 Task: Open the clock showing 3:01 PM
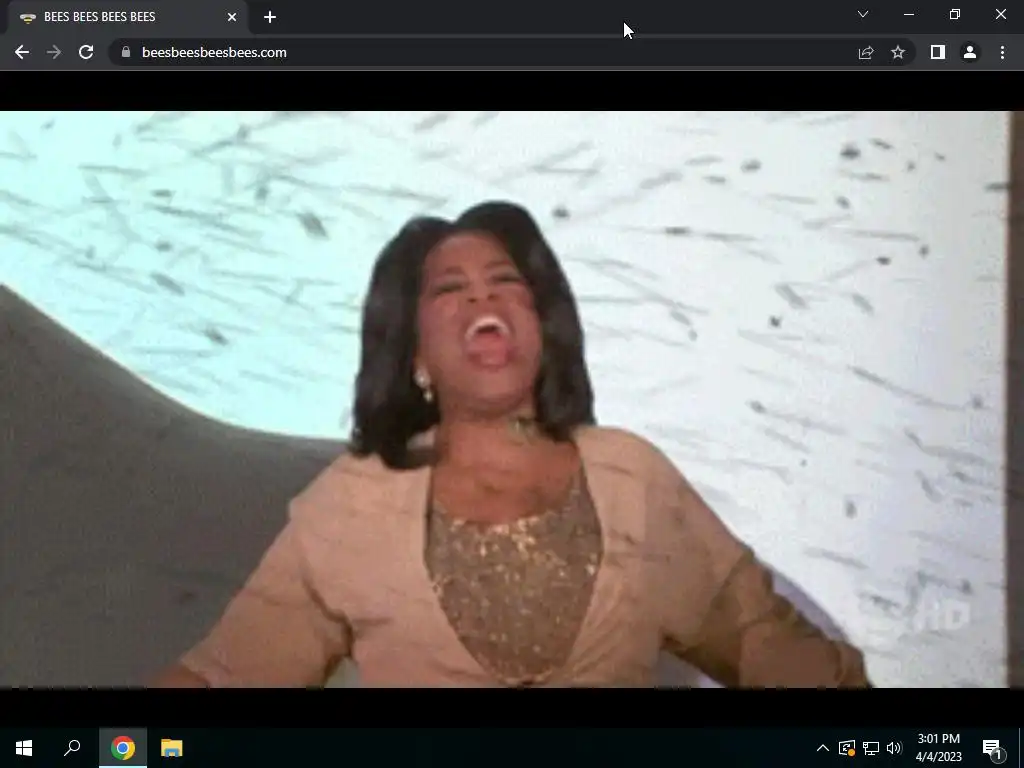click(x=938, y=748)
